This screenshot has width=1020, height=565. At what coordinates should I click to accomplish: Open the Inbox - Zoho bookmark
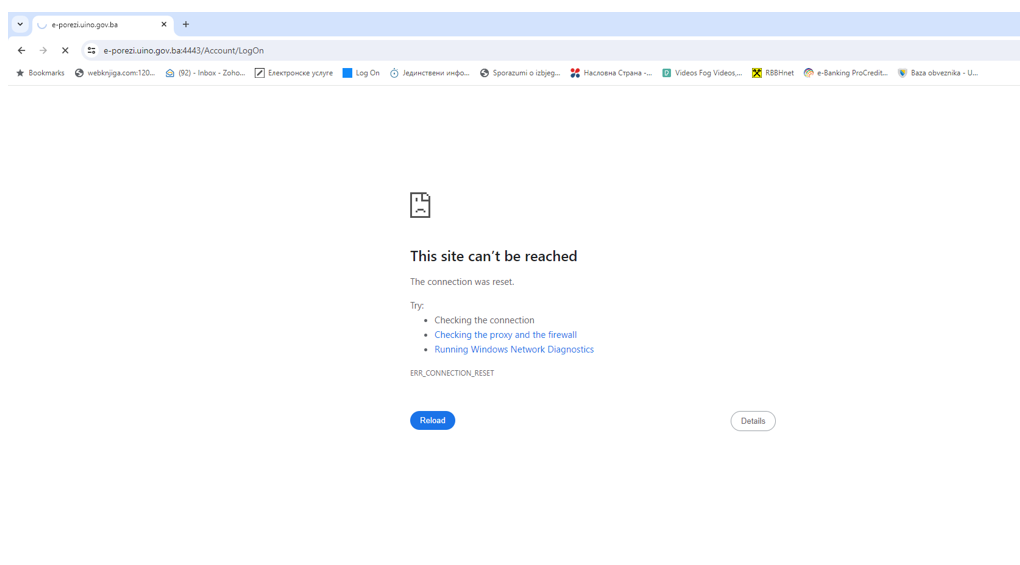(x=206, y=73)
